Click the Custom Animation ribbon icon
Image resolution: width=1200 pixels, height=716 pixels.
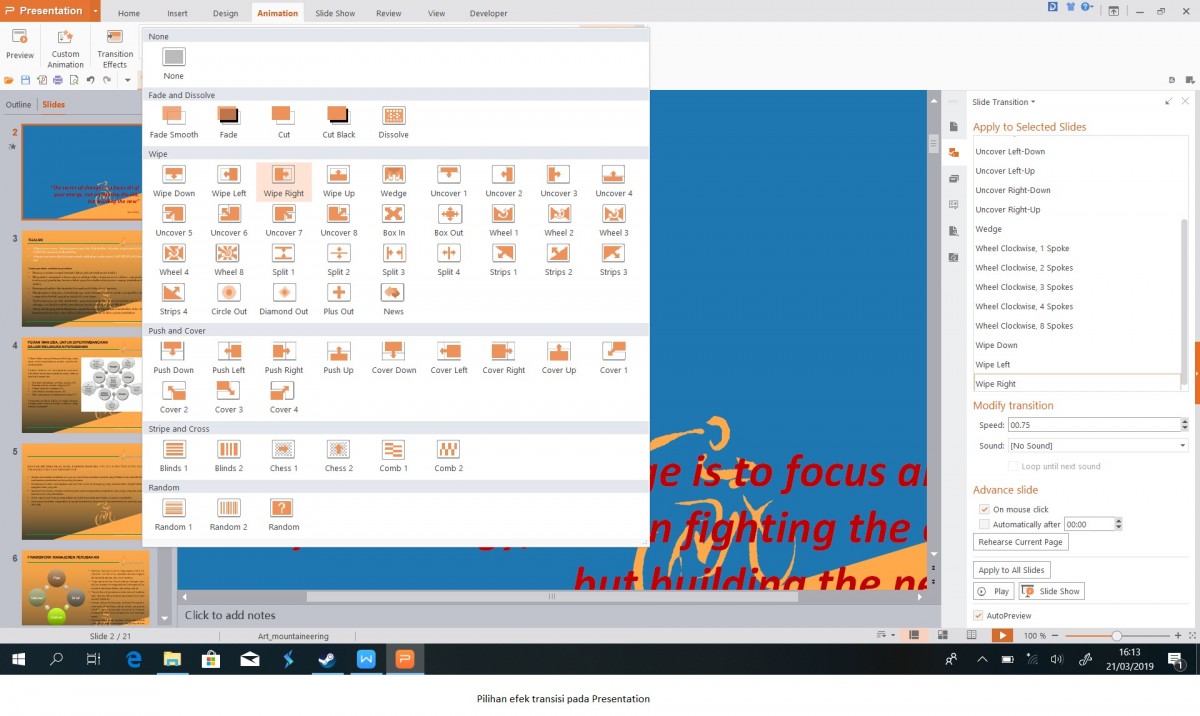coord(65,46)
